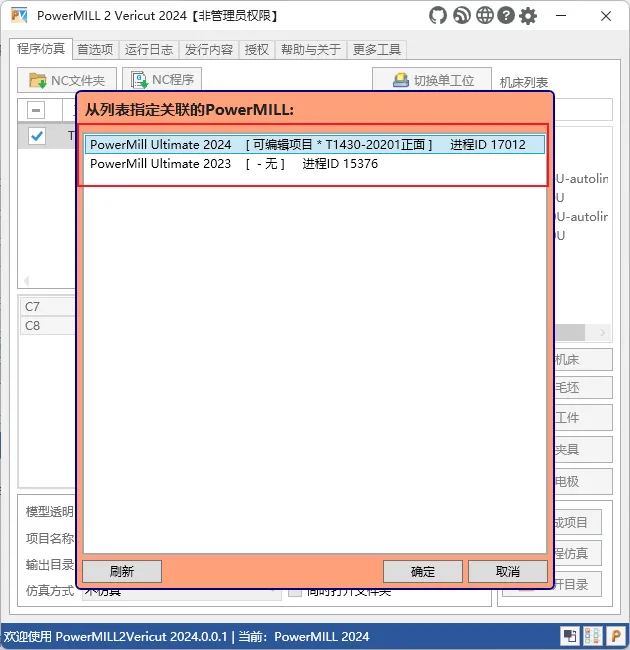The image size is (630, 650).
Task: Select the PowerMill Ultimate 2024 process row
Action: (x=315, y=144)
